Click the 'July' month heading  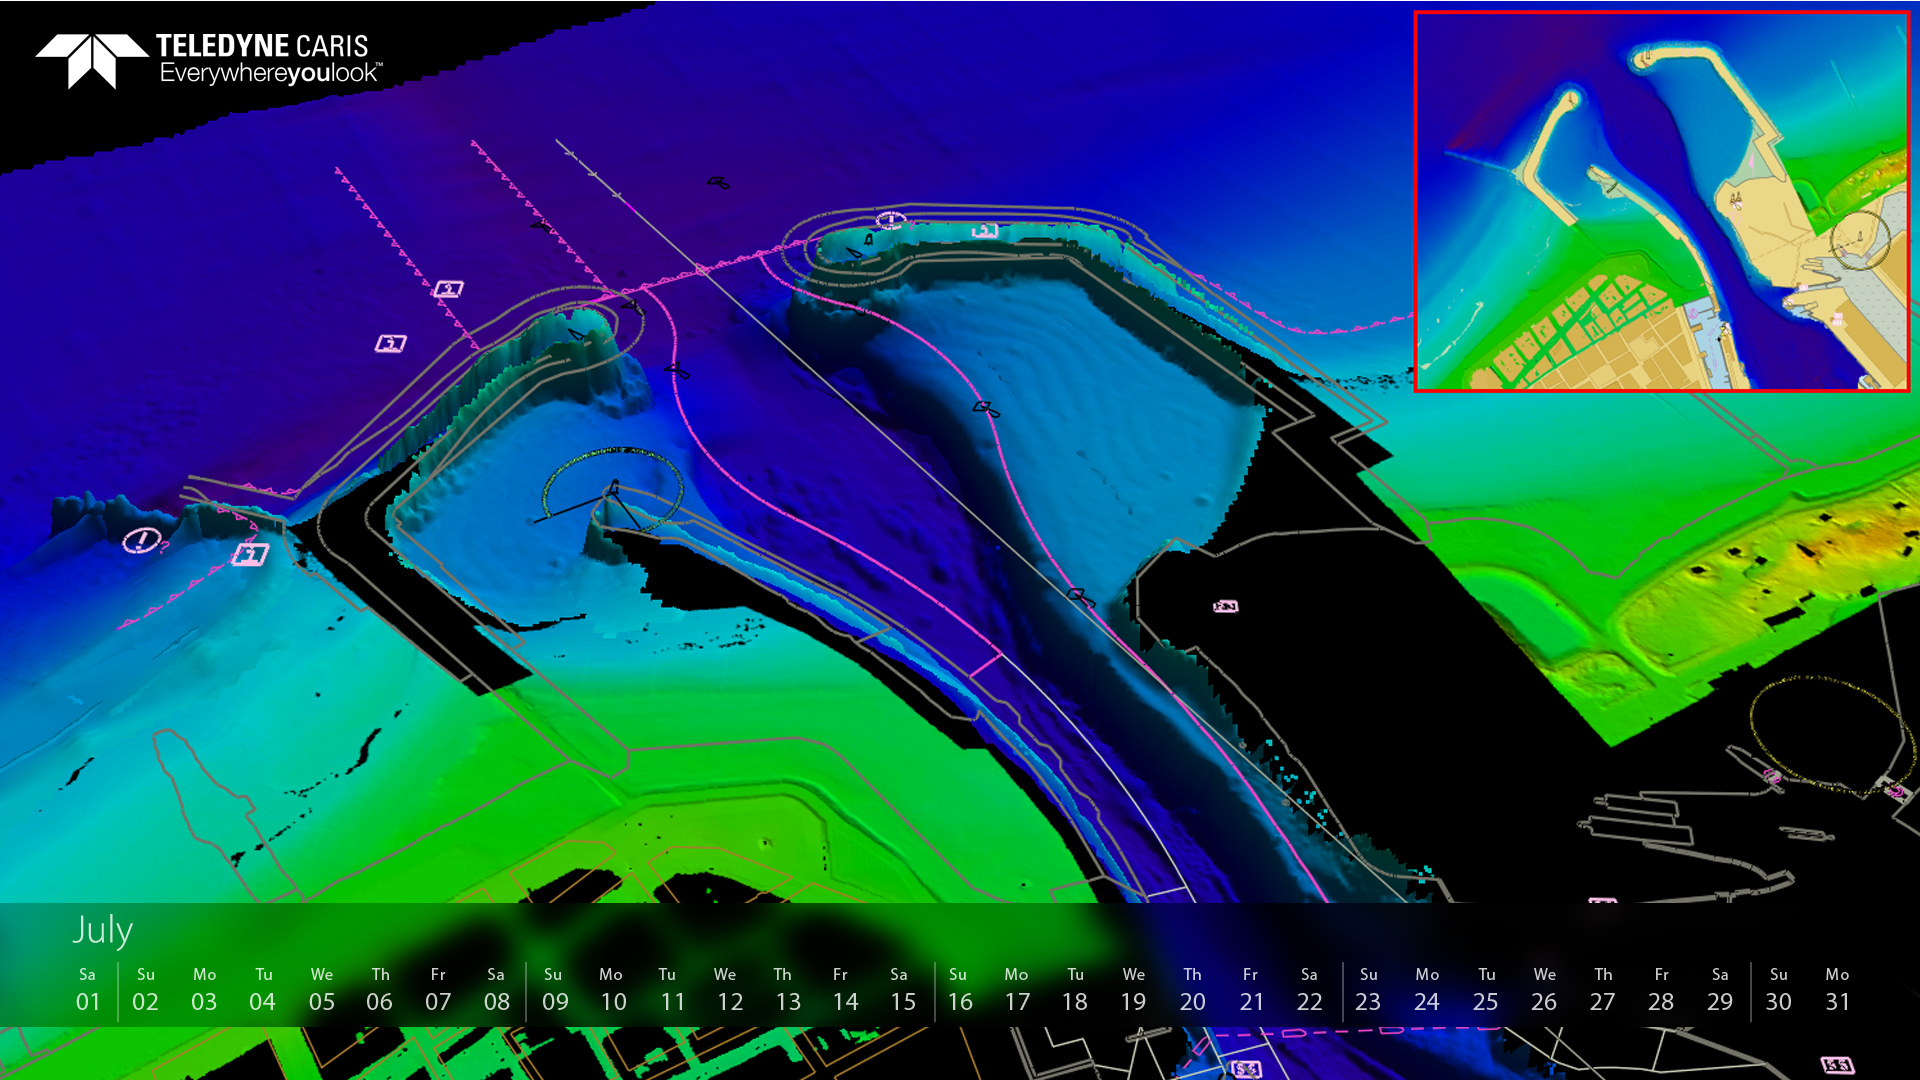click(102, 930)
